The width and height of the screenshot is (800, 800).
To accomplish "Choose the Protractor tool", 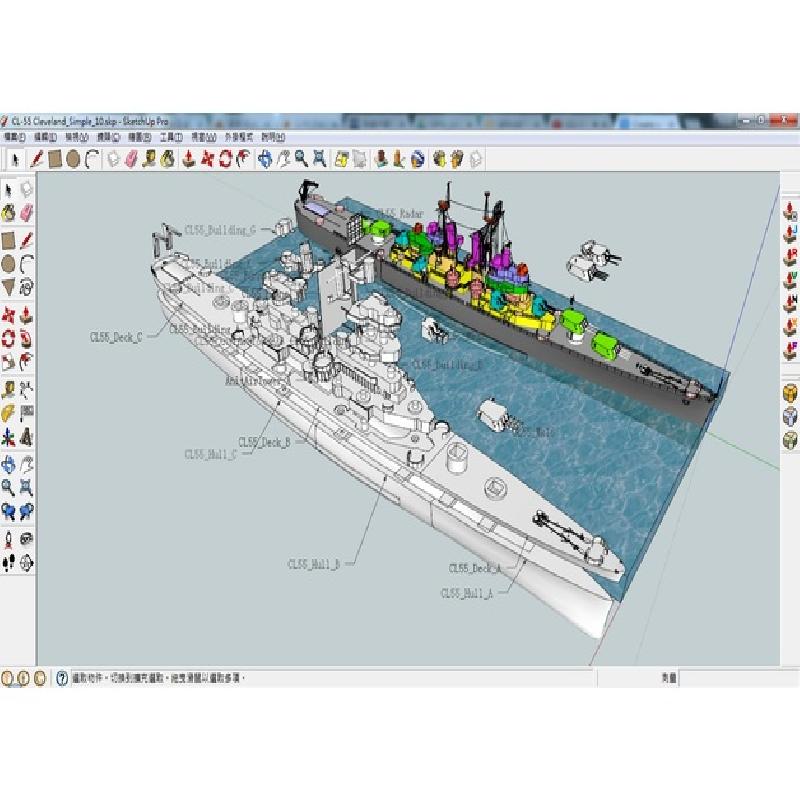I will [x=9, y=413].
